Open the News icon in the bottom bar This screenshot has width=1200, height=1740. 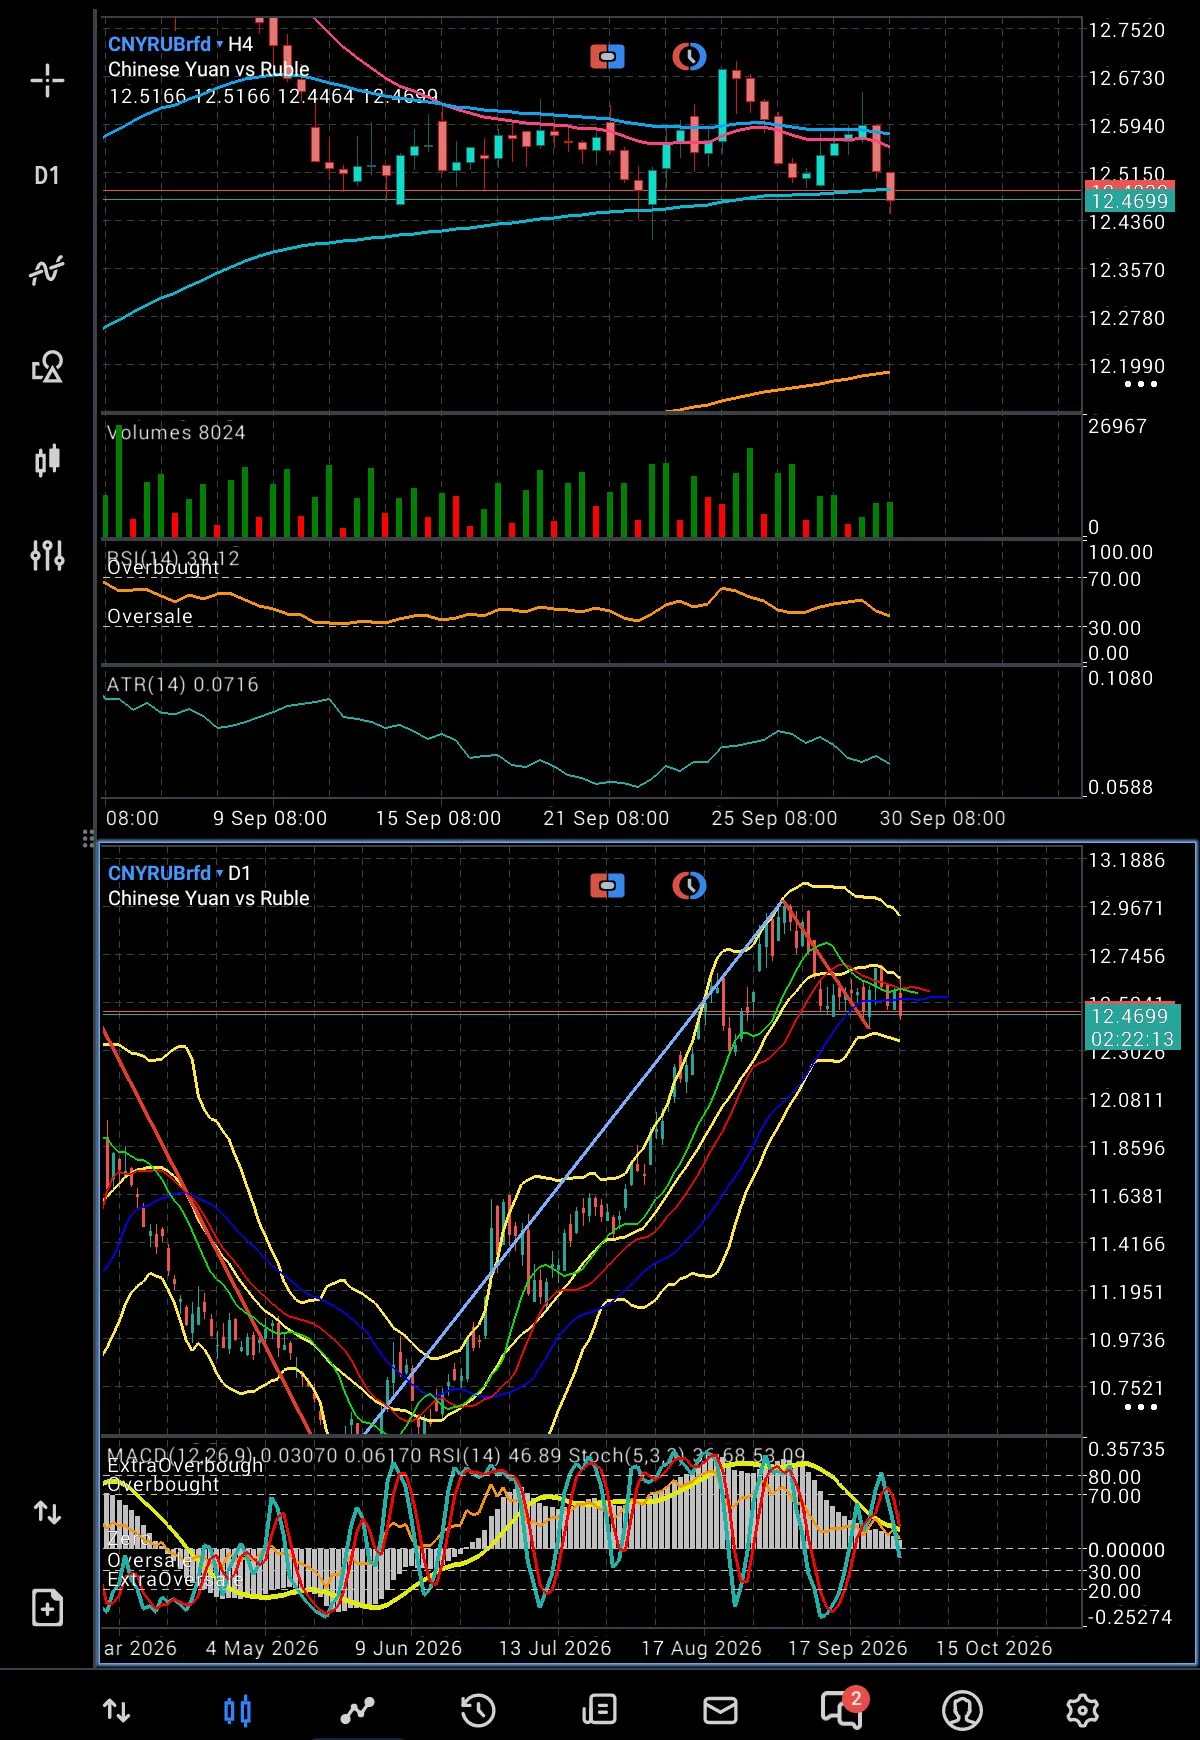tap(599, 1710)
